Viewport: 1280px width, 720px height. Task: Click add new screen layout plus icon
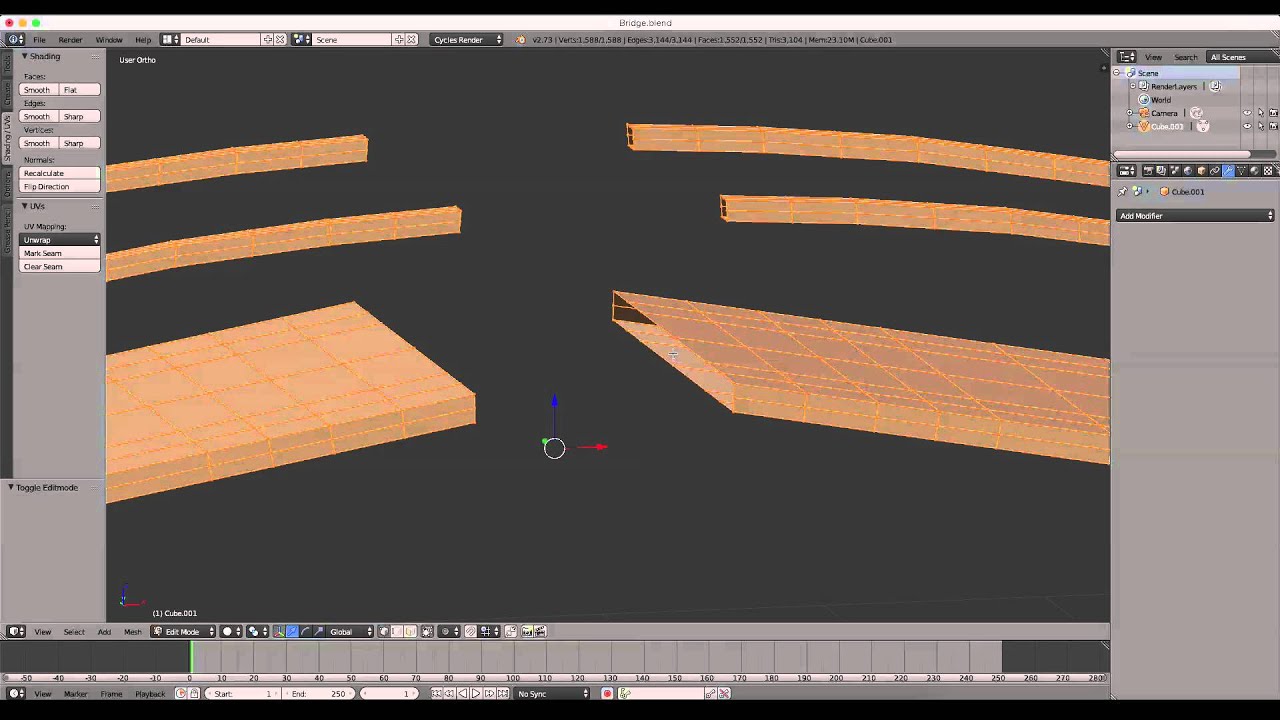click(268, 39)
